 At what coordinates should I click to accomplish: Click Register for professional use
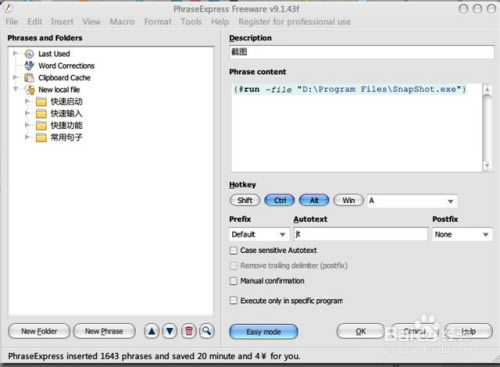click(x=294, y=22)
